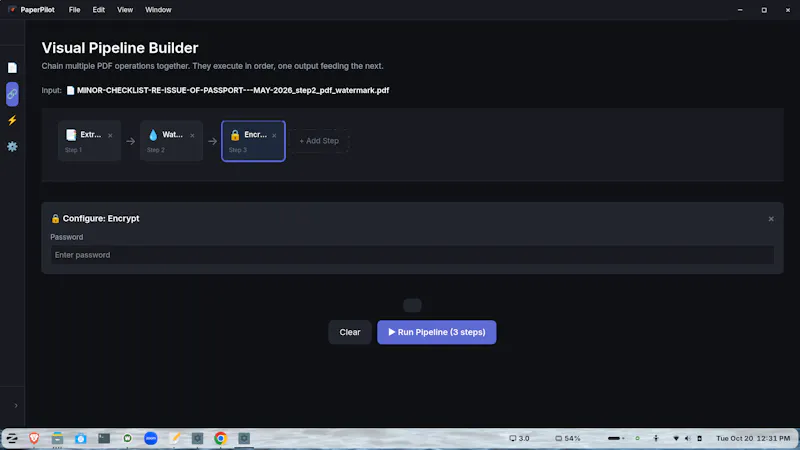
Task: Open the terminal from the taskbar
Action: point(104,438)
